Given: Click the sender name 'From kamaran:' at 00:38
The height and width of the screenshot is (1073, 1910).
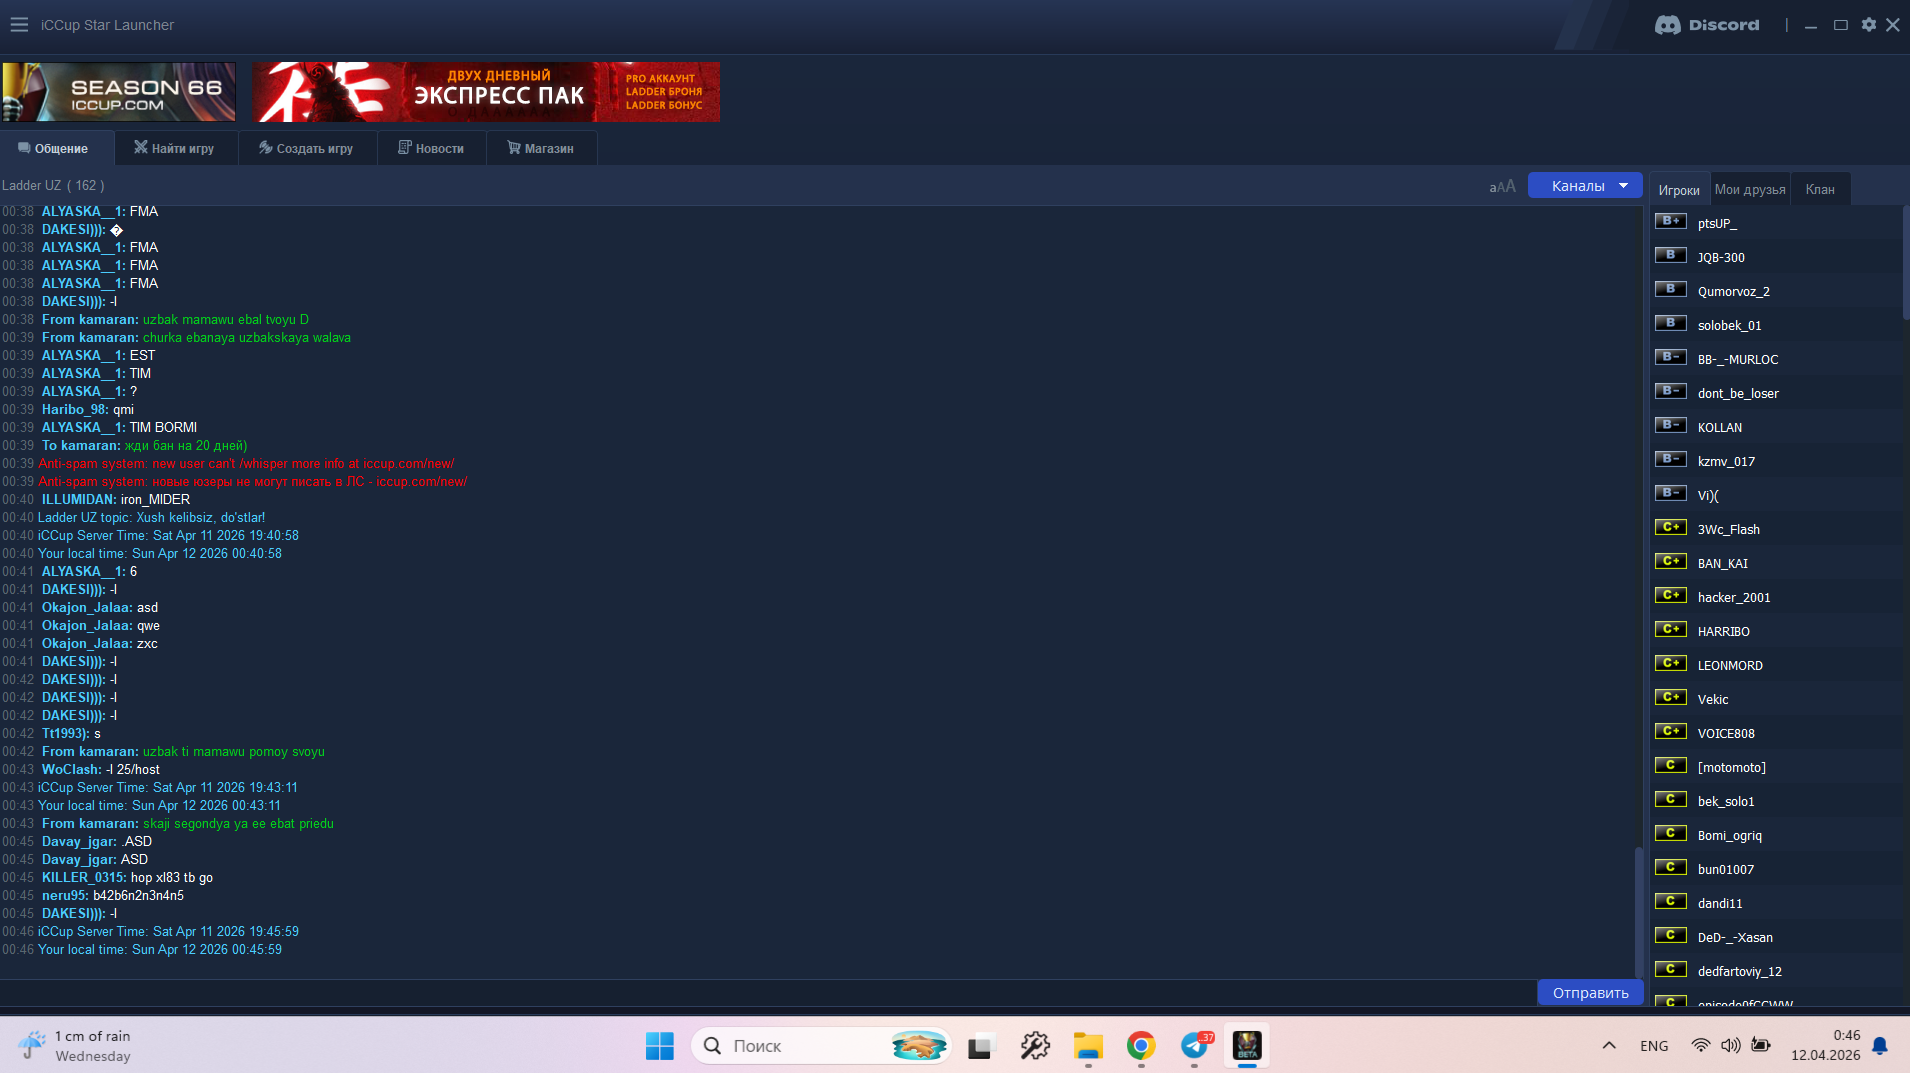Looking at the screenshot, I should pos(90,320).
